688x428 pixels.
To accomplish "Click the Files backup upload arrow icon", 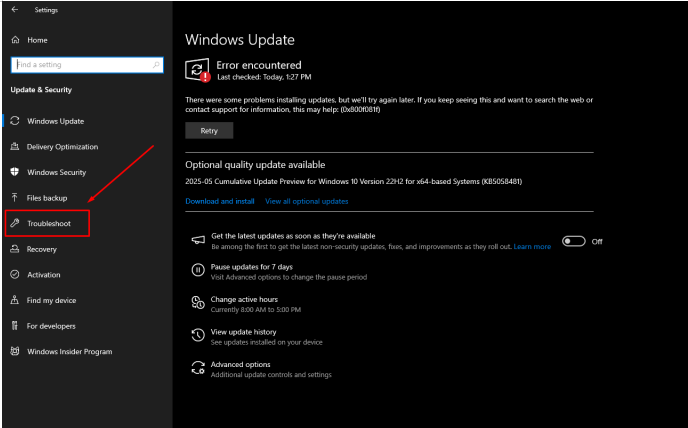I will 15,198.
